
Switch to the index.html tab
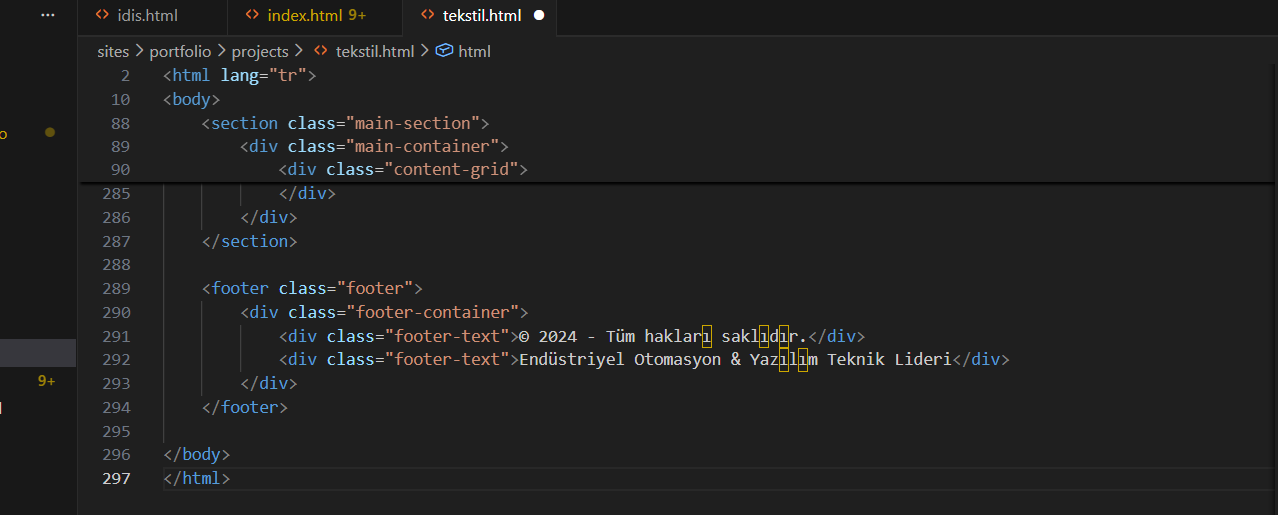pos(305,16)
